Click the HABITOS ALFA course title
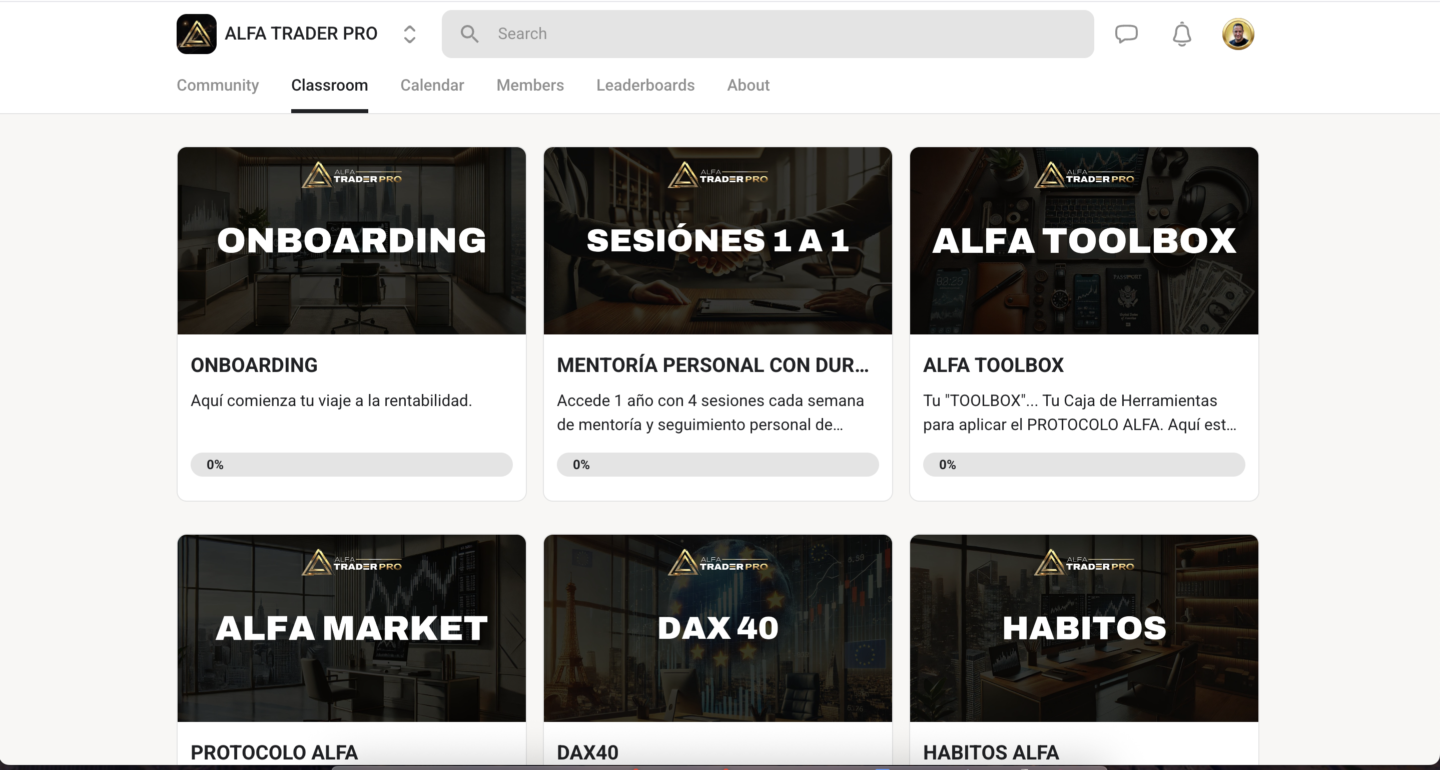1440x770 pixels. [x=991, y=753]
